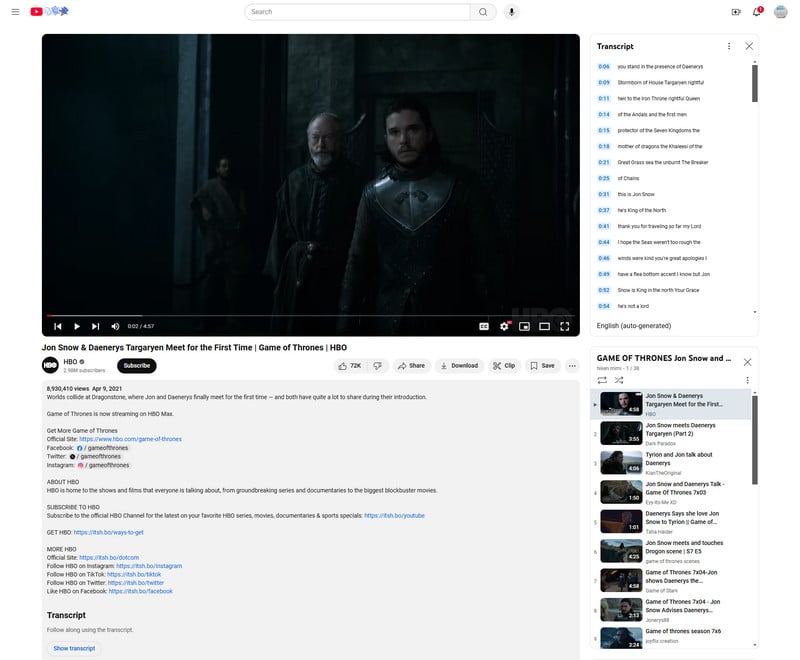Mute the video volume
This screenshot has width=800, height=660.
[115, 326]
